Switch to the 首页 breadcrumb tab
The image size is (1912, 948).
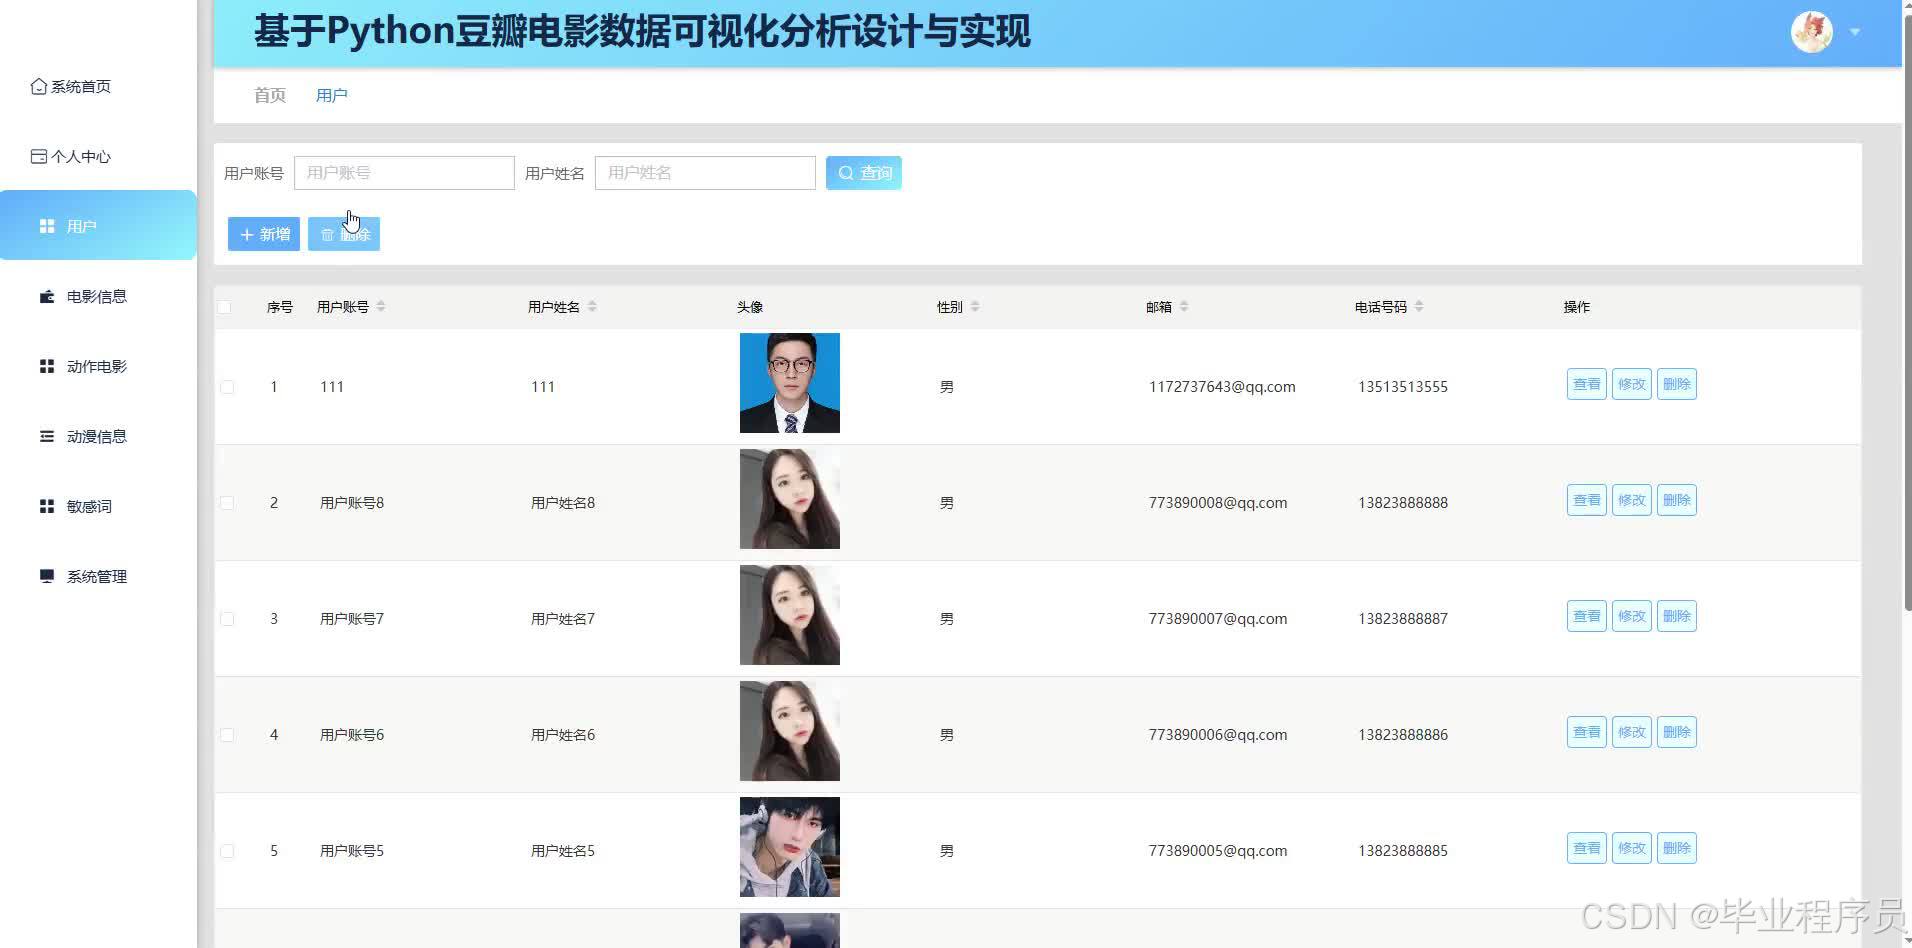tap(268, 94)
